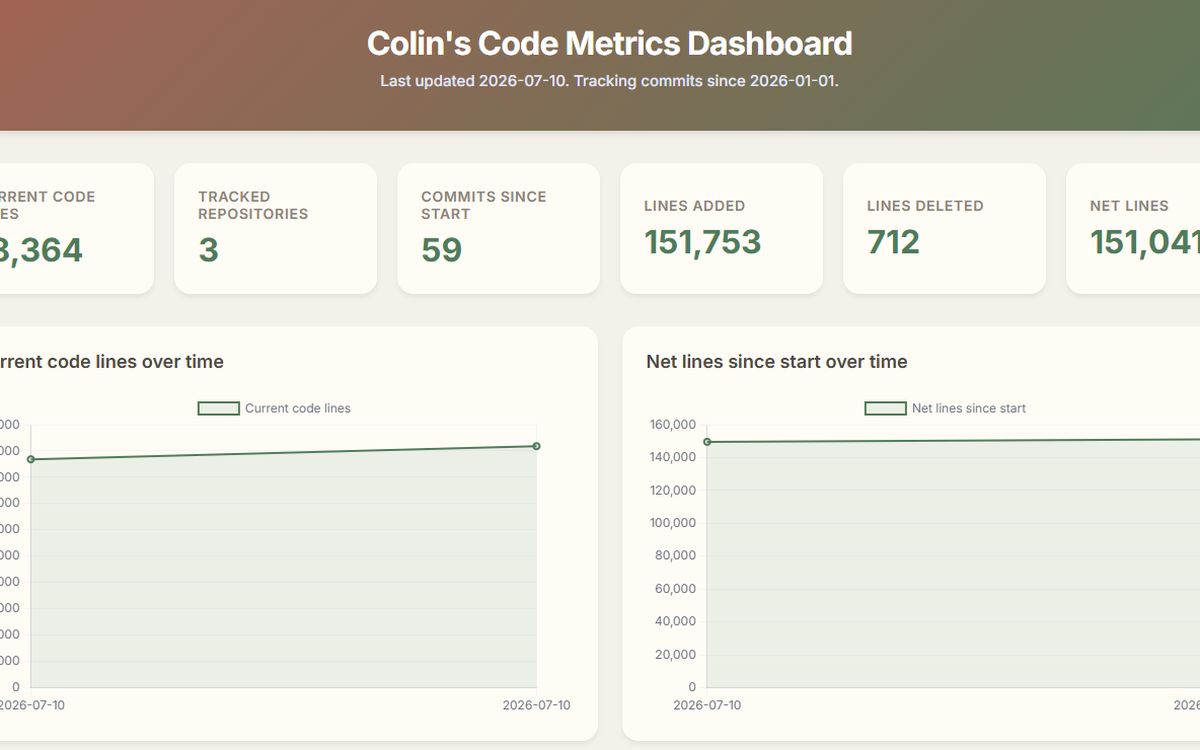Click the right data point on code lines chart
Viewport: 1200px width, 750px height.
(537, 446)
